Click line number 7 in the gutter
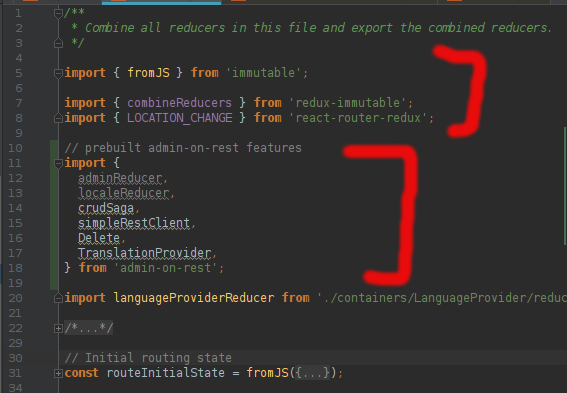567x393 pixels. (x=19, y=103)
